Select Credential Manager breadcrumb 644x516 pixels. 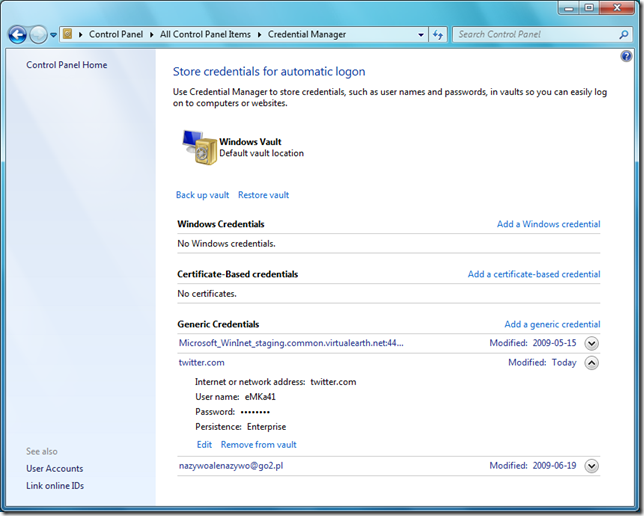point(307,35)
